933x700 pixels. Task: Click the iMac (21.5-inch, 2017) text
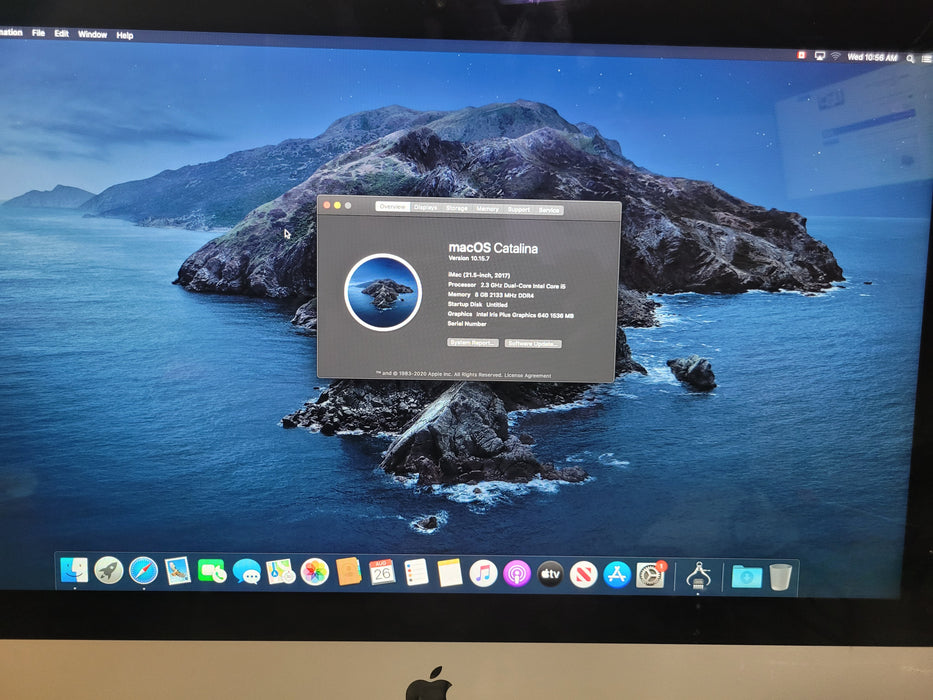pyautogui.click(x=479, y=275)
